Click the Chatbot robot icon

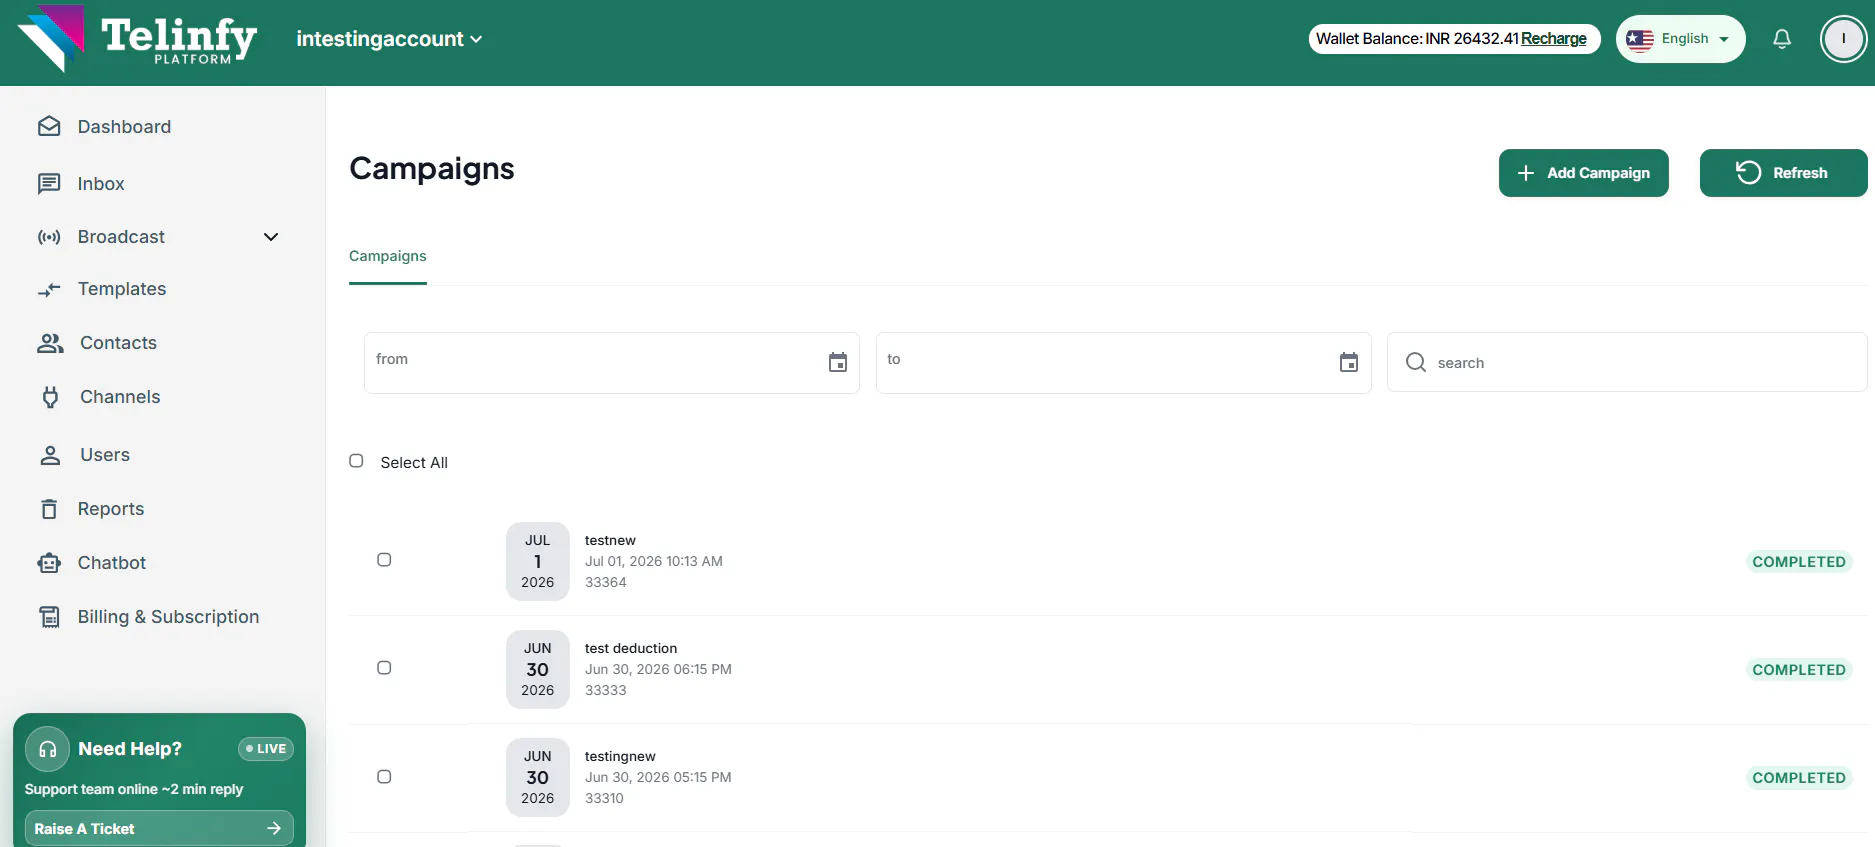coord(49,563)
